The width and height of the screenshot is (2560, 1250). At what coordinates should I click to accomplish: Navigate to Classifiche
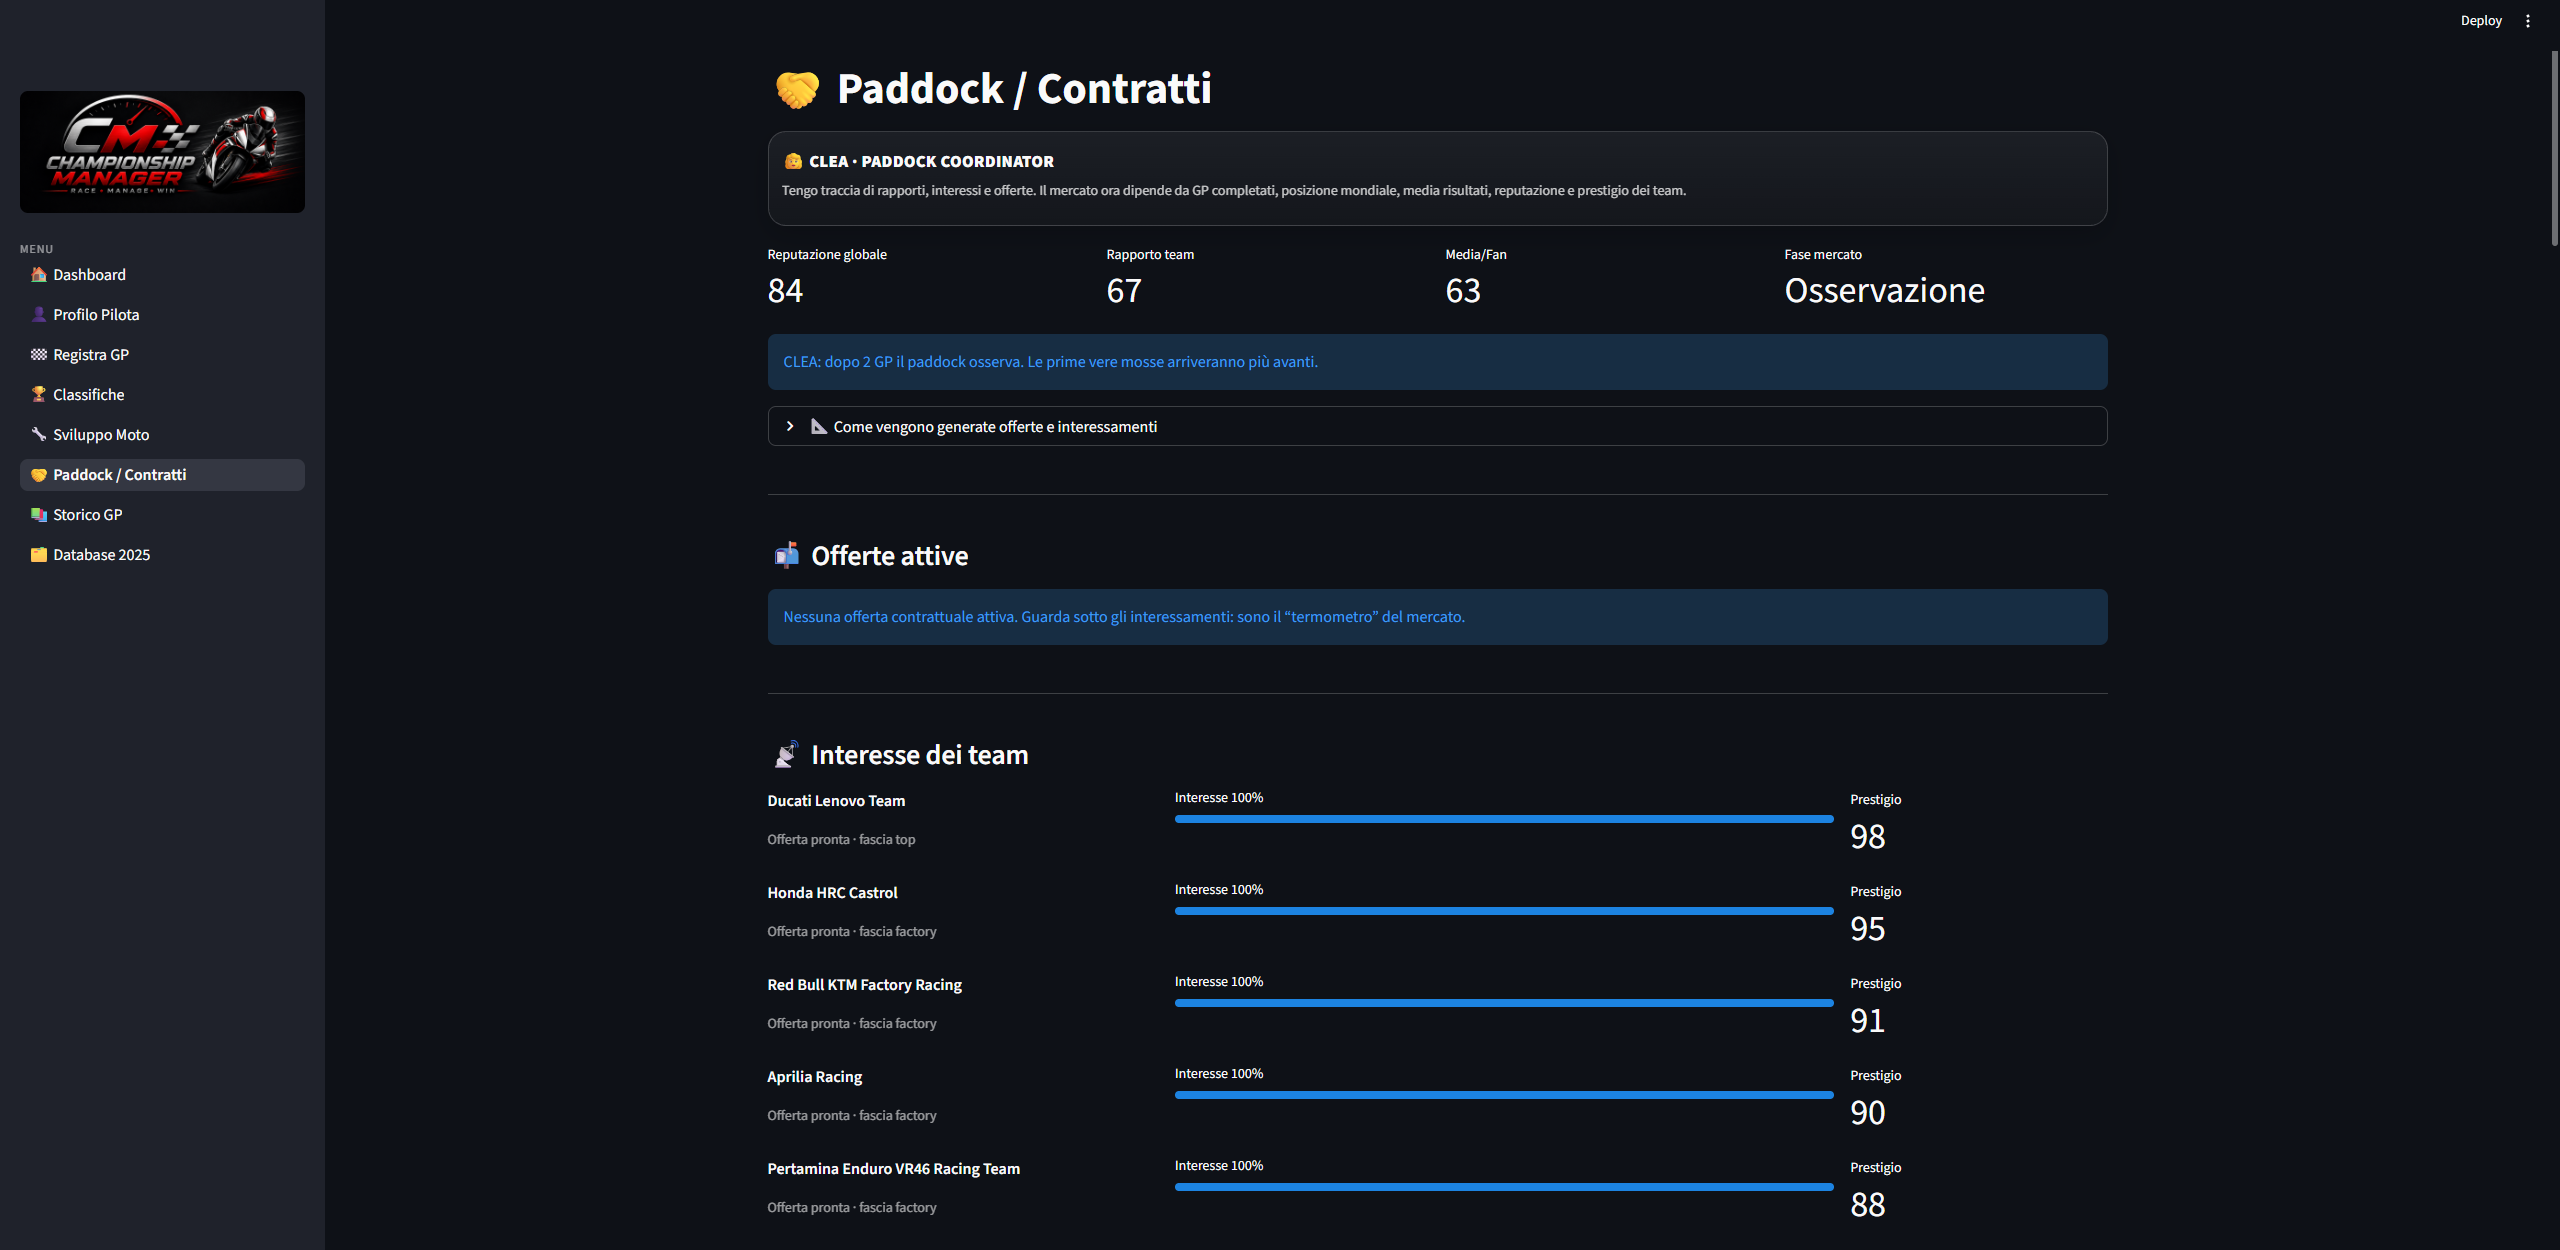click(162, 394)
